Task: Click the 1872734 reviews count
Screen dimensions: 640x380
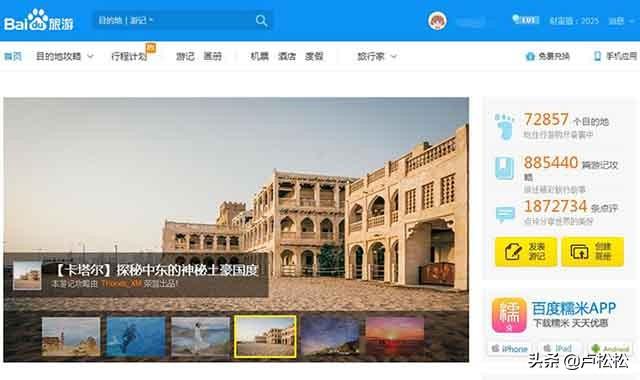Action: tap(556, 206)
